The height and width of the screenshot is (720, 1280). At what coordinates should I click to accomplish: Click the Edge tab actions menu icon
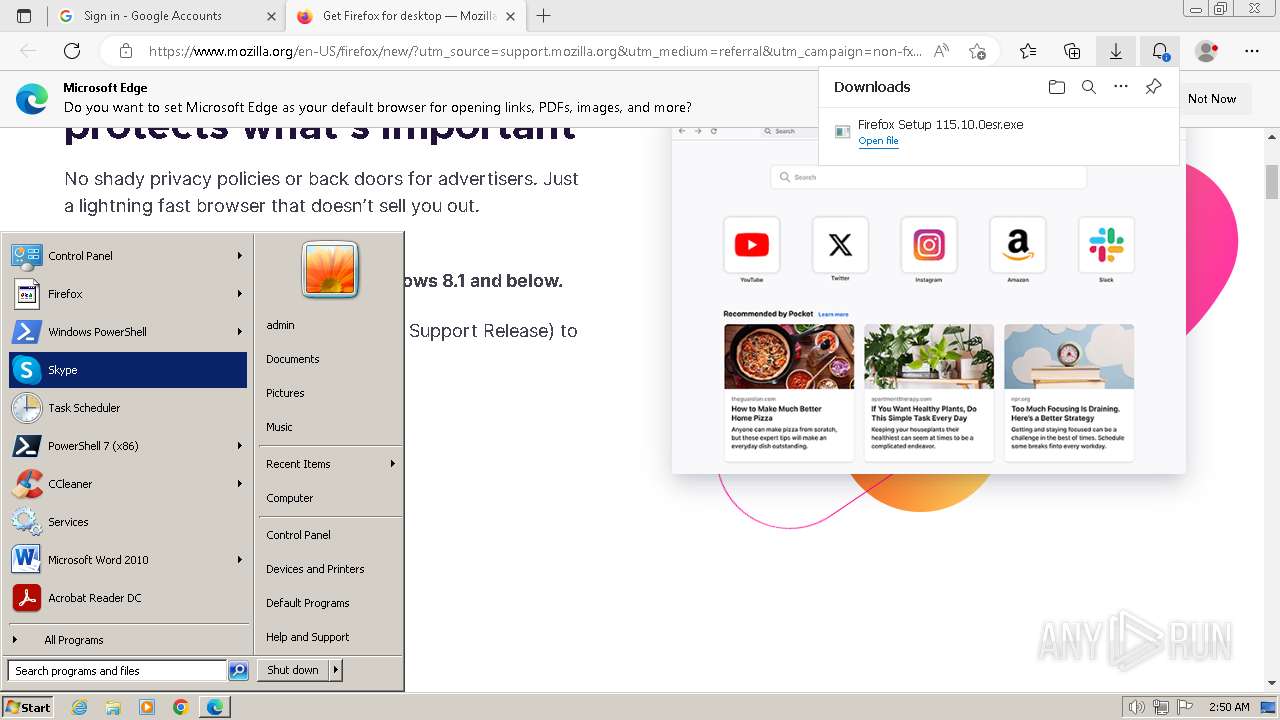click(x=24, y=16)
